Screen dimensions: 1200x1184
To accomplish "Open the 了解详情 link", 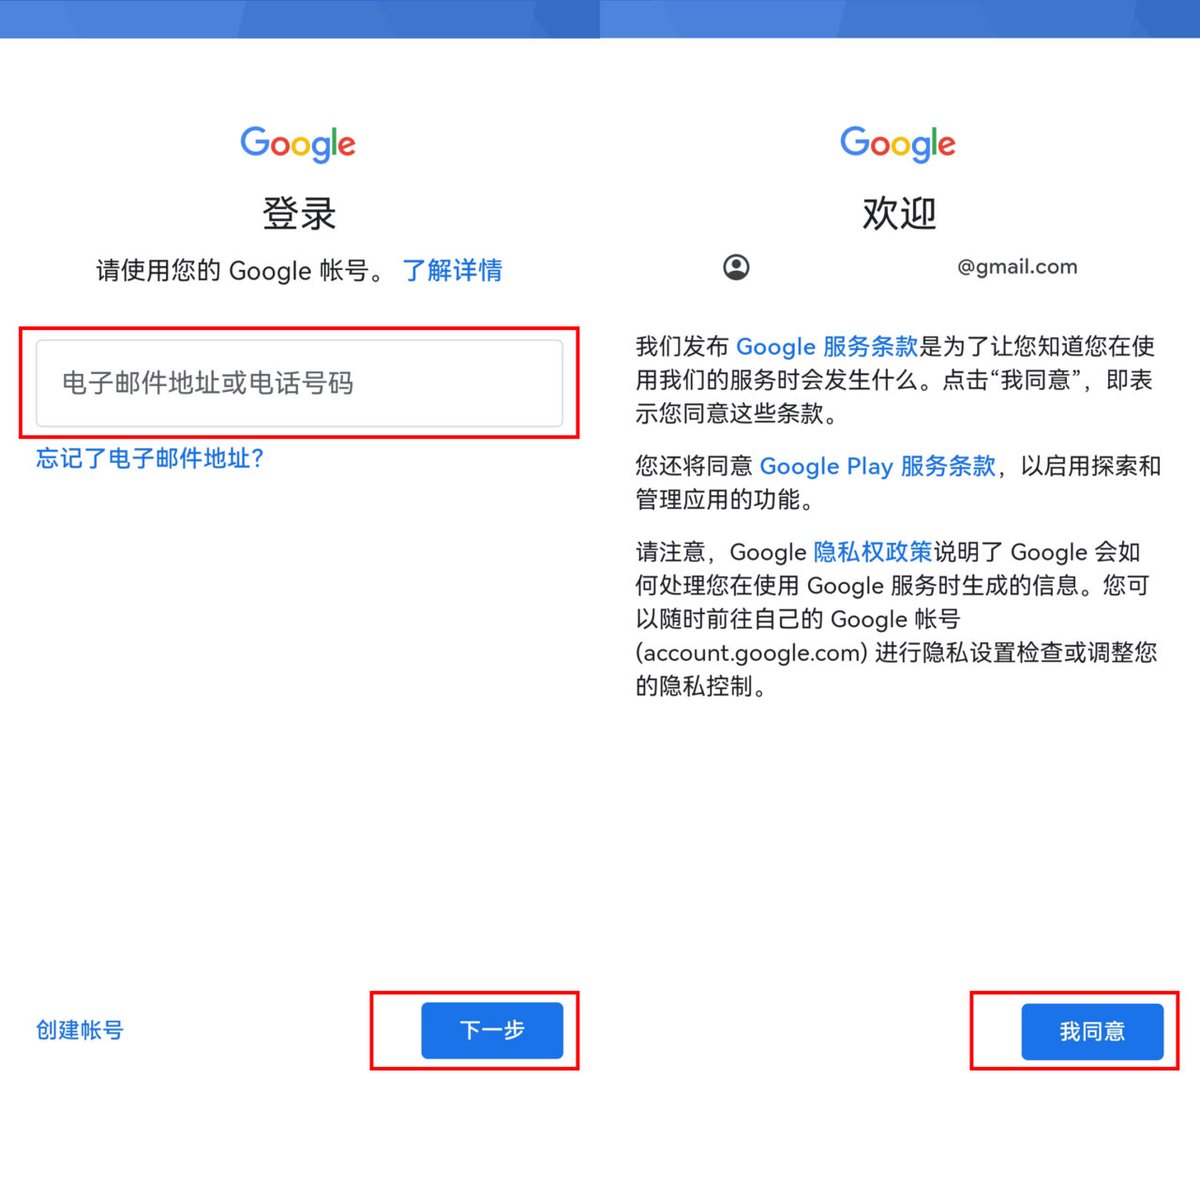I will coord(452,270).
